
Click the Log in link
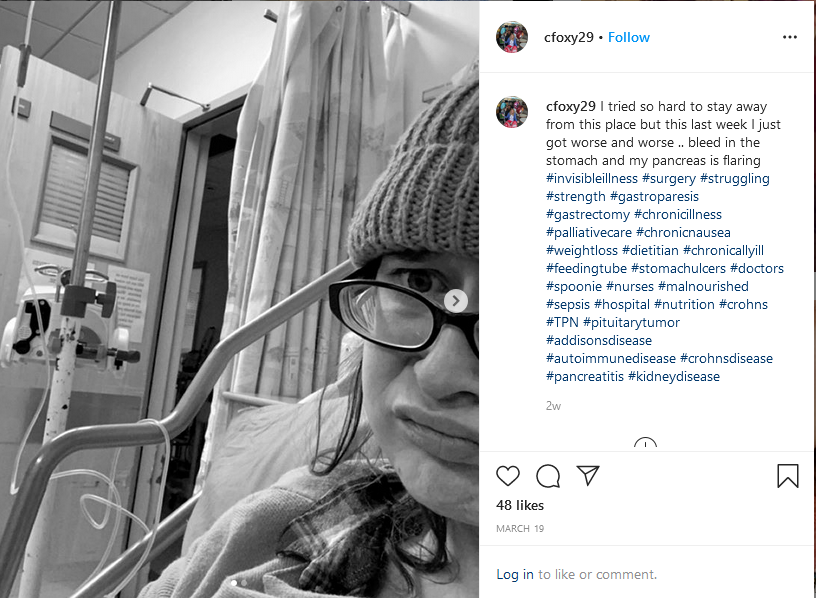point(515,574)
